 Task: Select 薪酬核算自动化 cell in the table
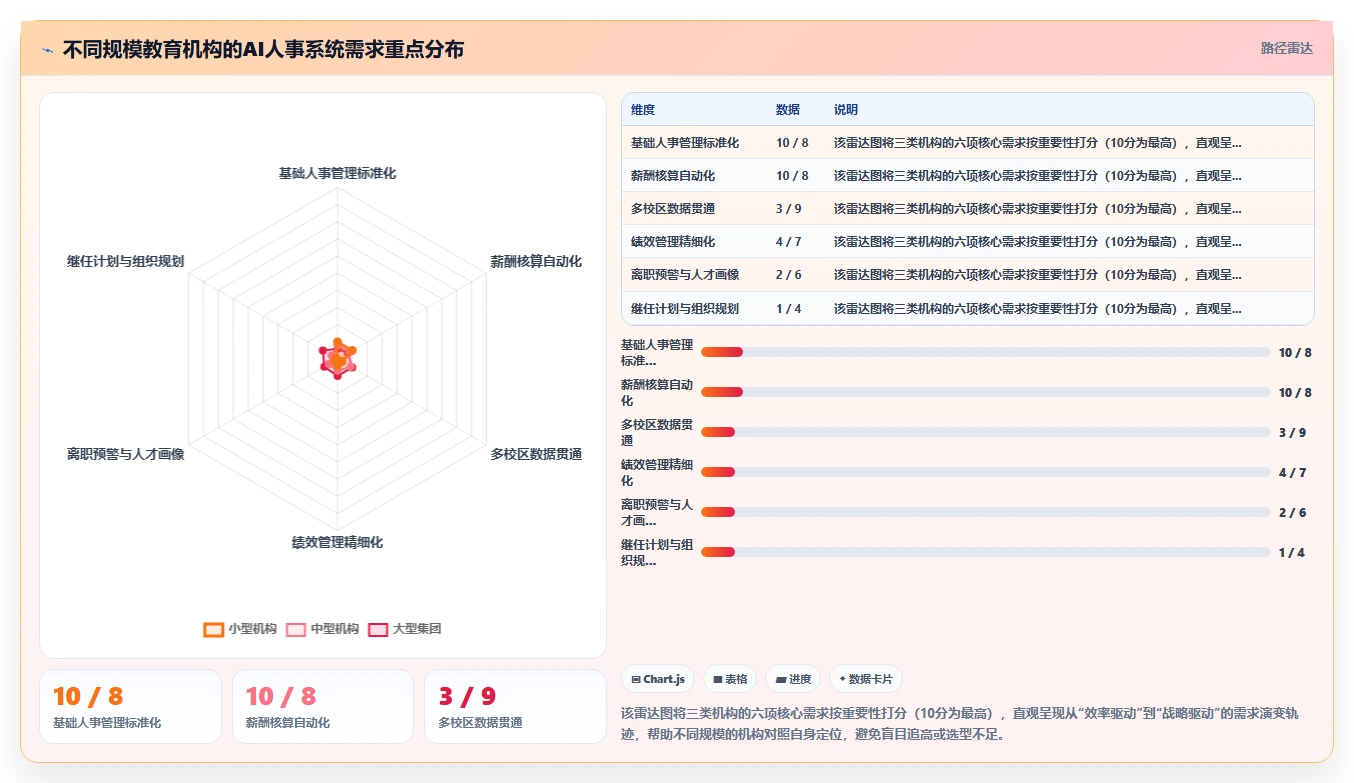(x=673, y=176)
